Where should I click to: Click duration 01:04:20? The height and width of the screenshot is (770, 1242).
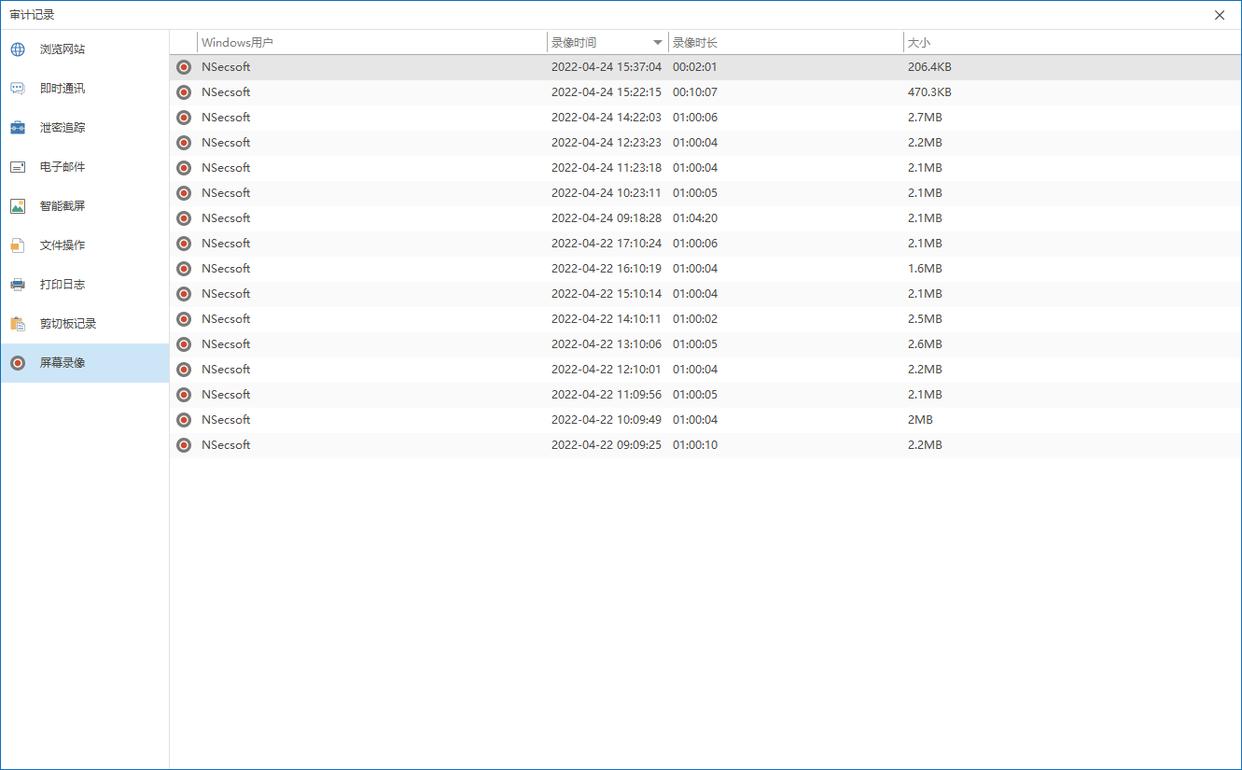coord(695,218)
